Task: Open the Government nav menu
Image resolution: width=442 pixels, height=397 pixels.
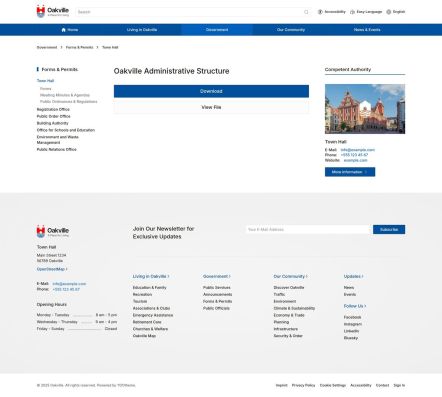Action: [217, 30]
